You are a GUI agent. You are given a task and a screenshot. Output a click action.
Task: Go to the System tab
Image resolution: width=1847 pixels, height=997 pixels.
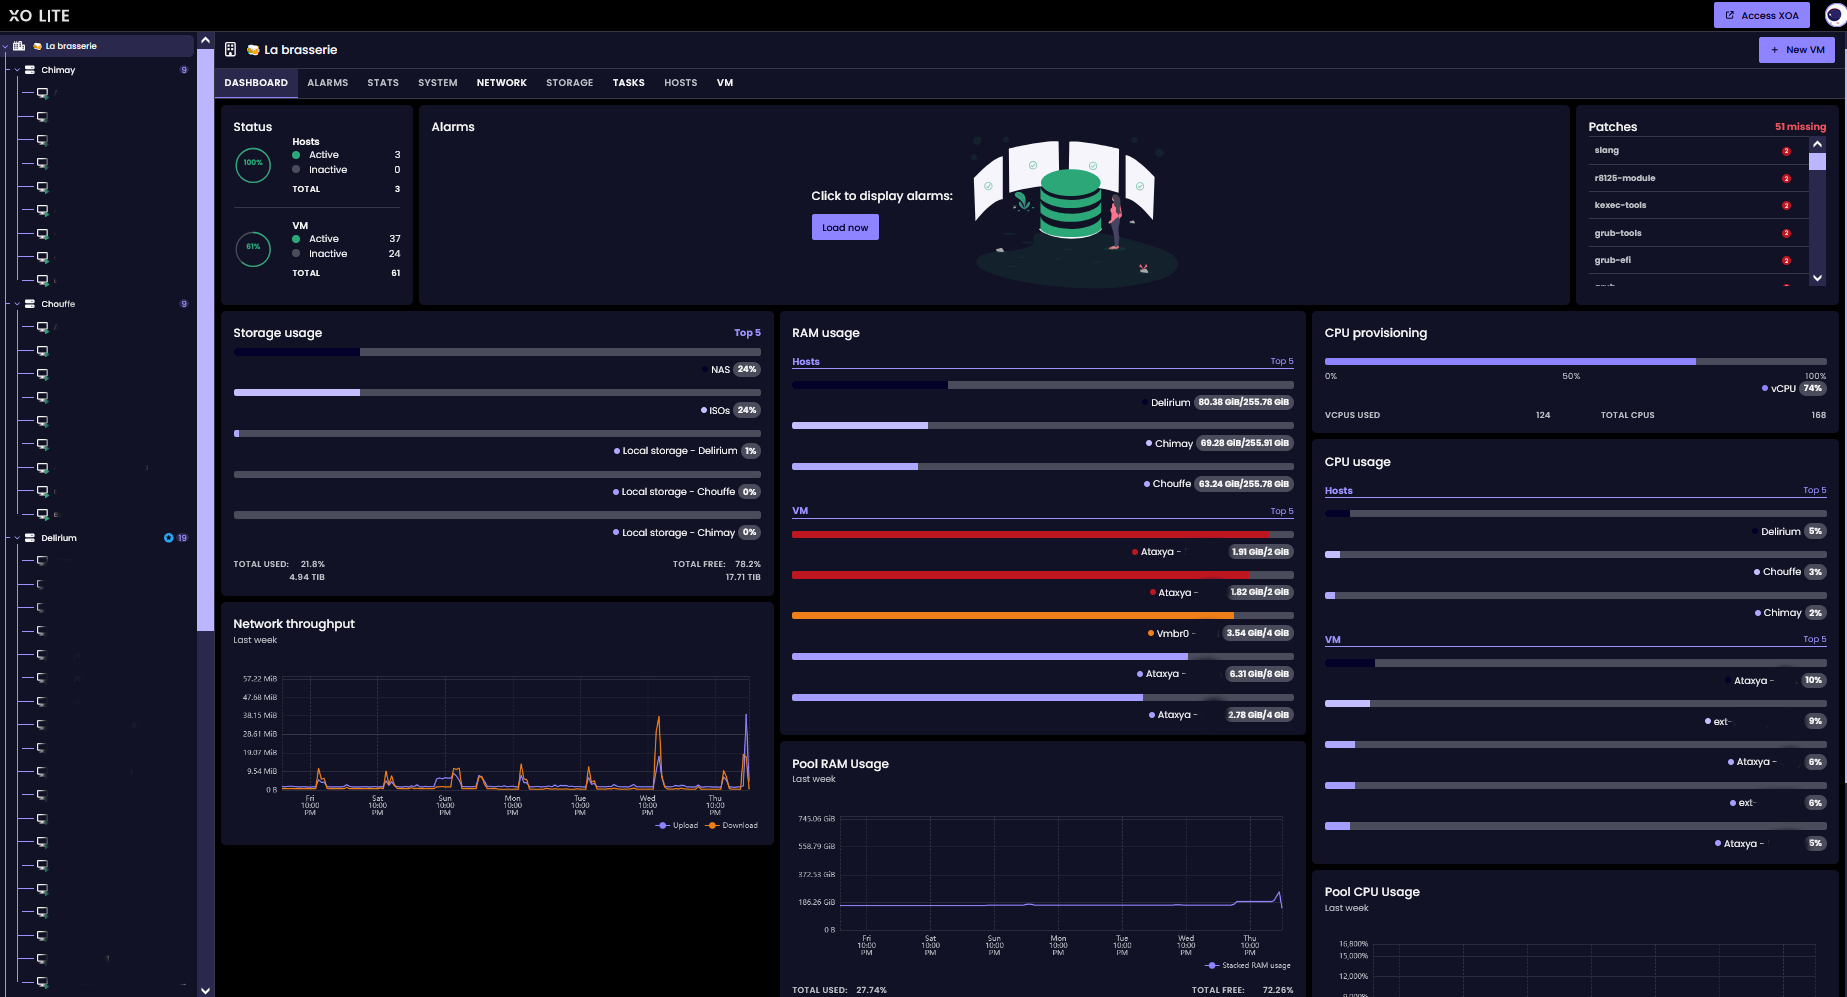438,83
